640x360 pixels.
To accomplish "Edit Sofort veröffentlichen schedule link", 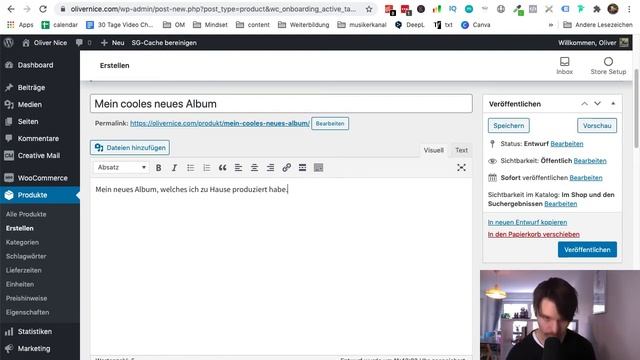I will pos(586,178).
